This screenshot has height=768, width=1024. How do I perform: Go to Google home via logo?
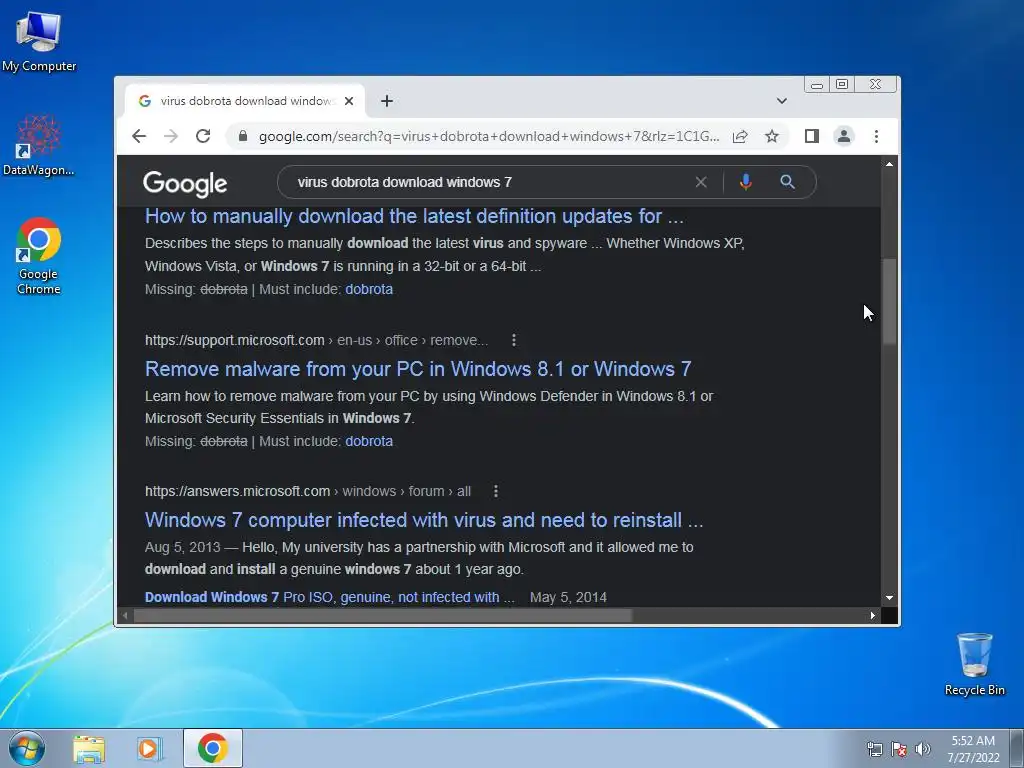(185, 184)
